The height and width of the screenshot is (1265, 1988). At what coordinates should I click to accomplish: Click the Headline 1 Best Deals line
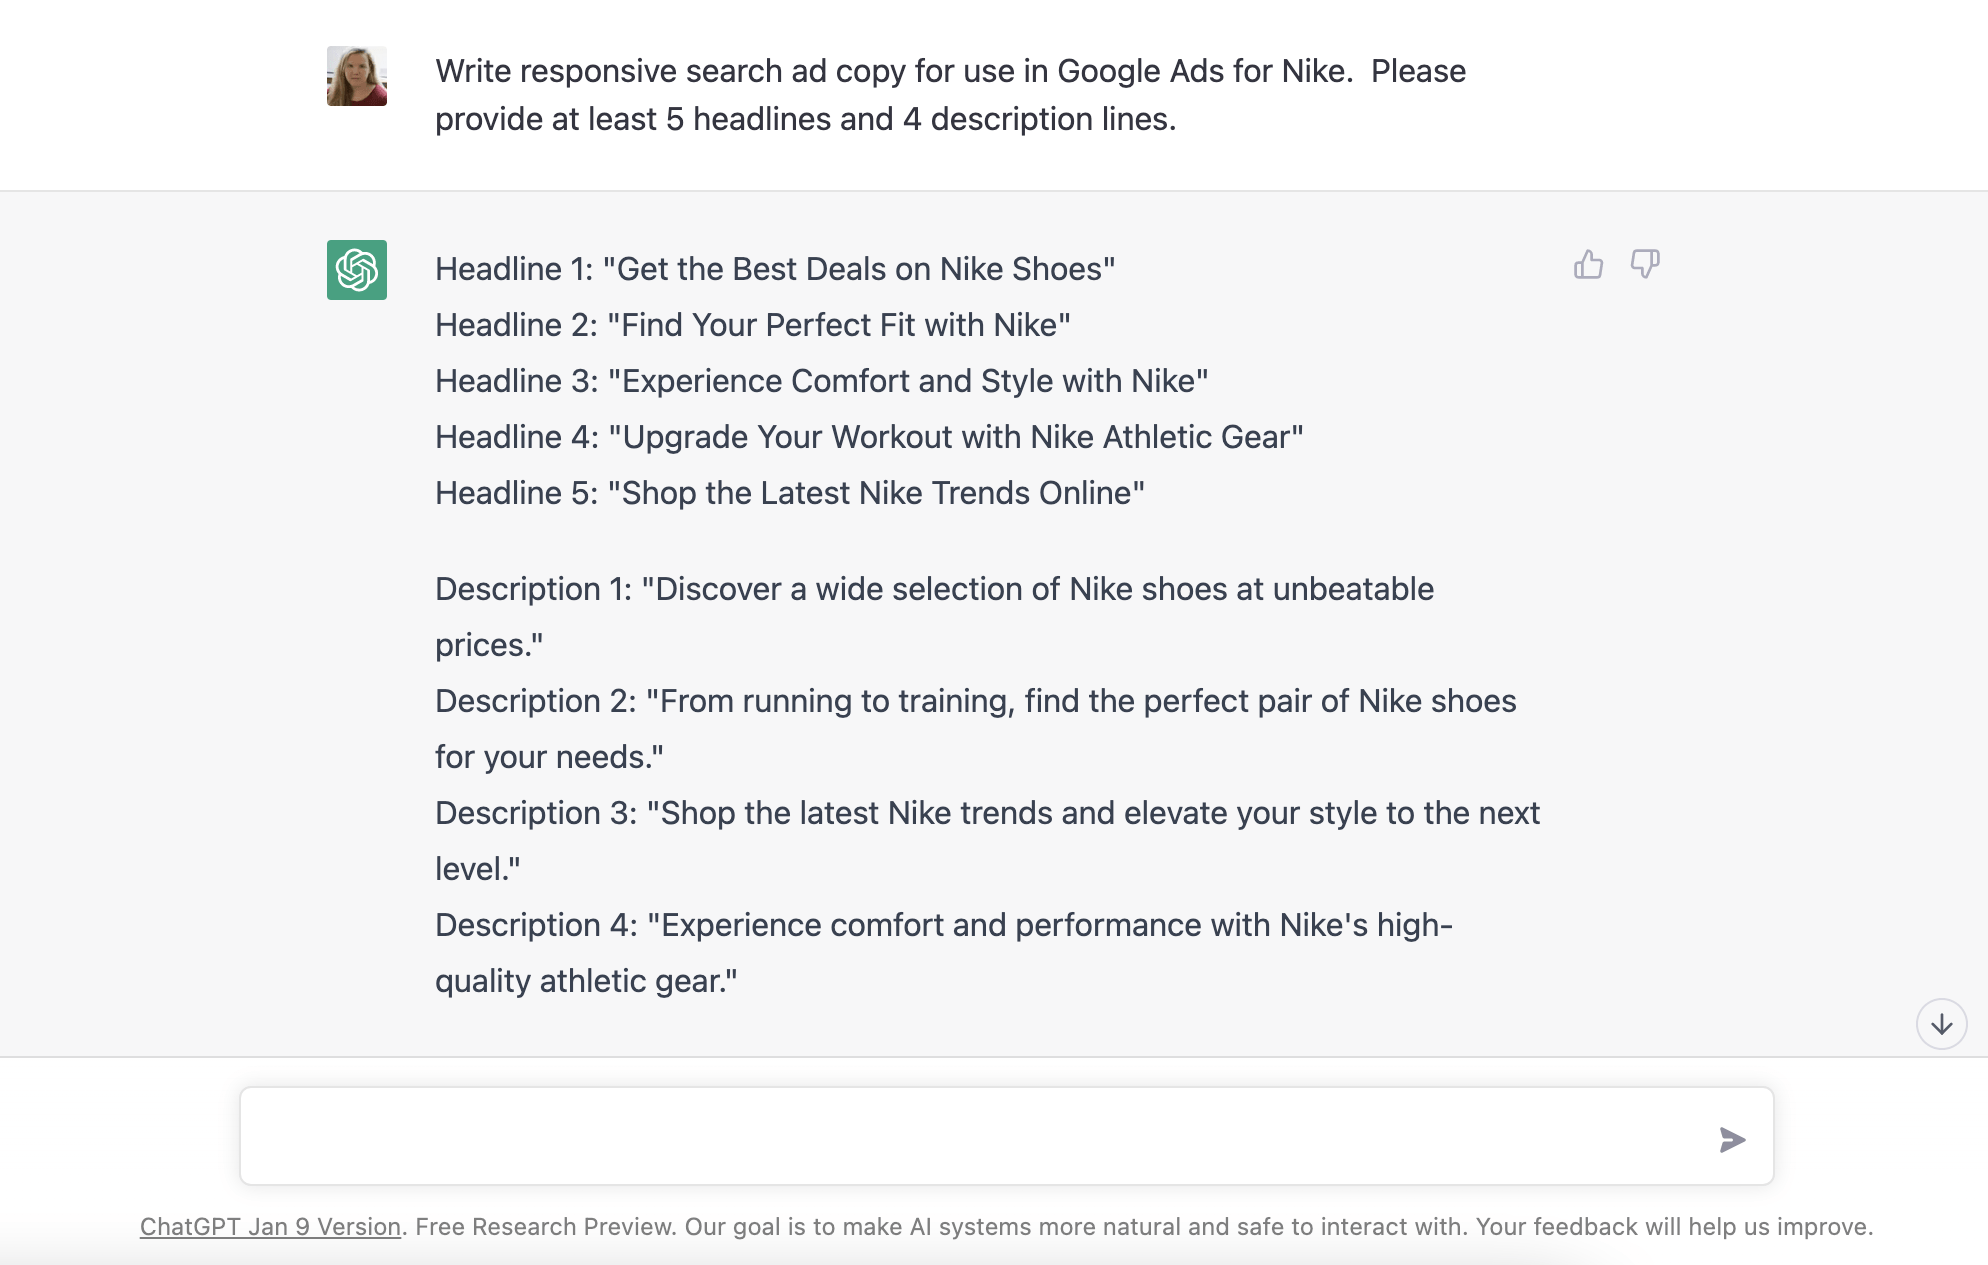click(775, 269)
